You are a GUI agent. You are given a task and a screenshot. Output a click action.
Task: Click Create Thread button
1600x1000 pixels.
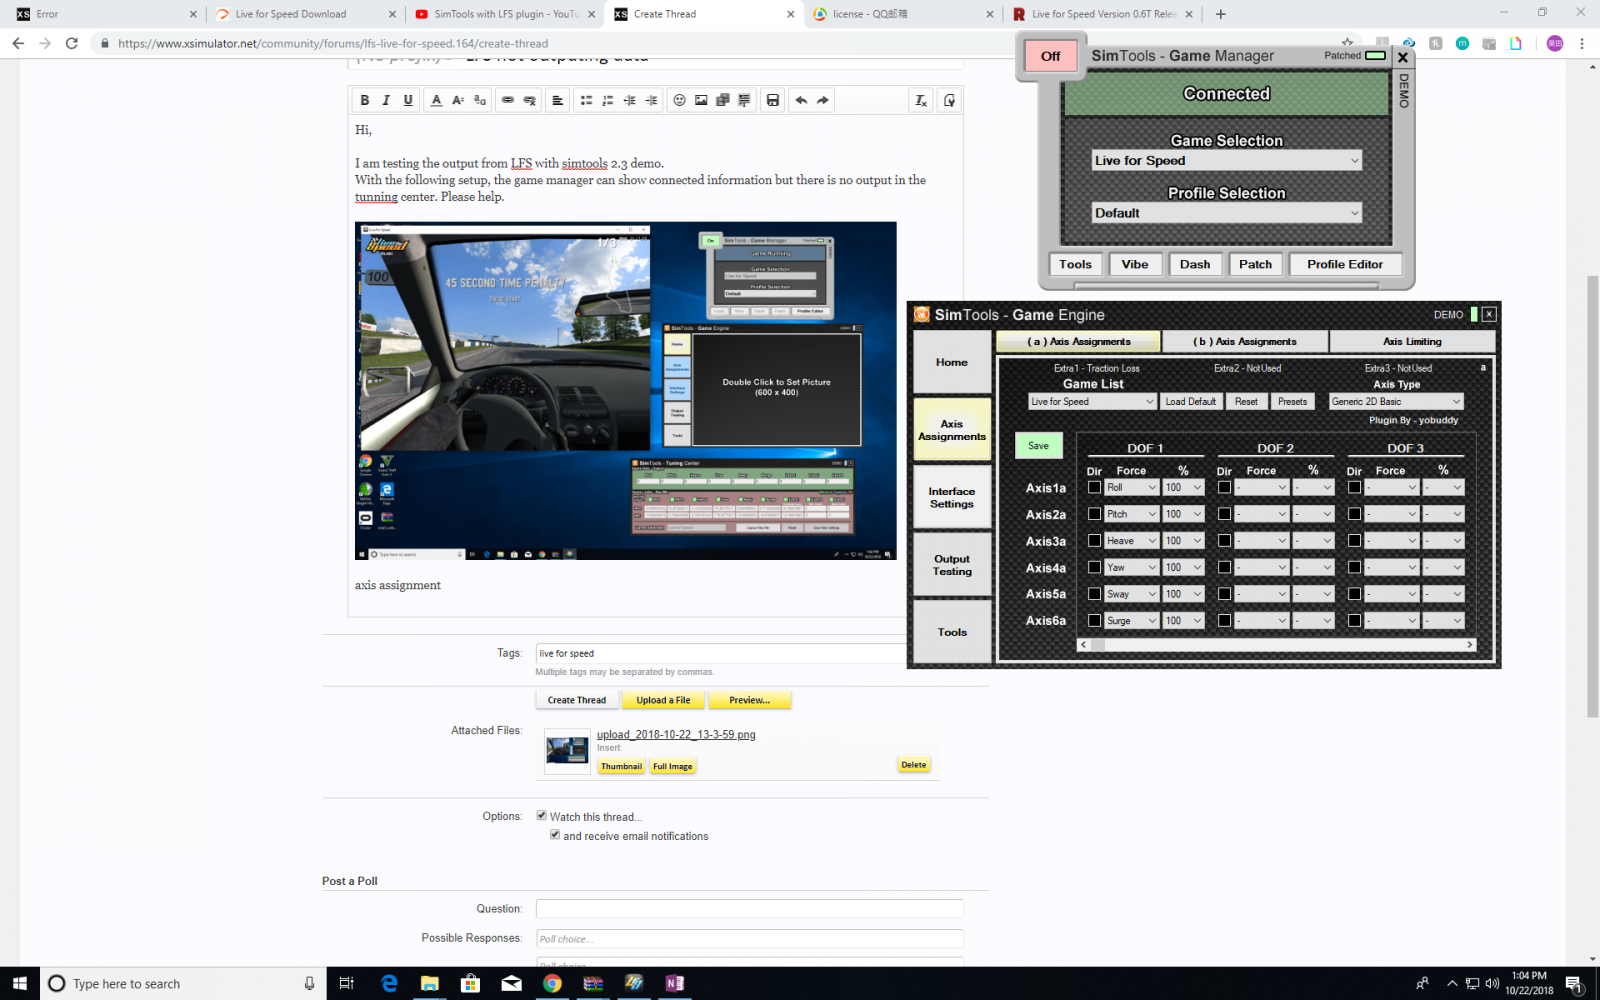click(x=577, y=700)
